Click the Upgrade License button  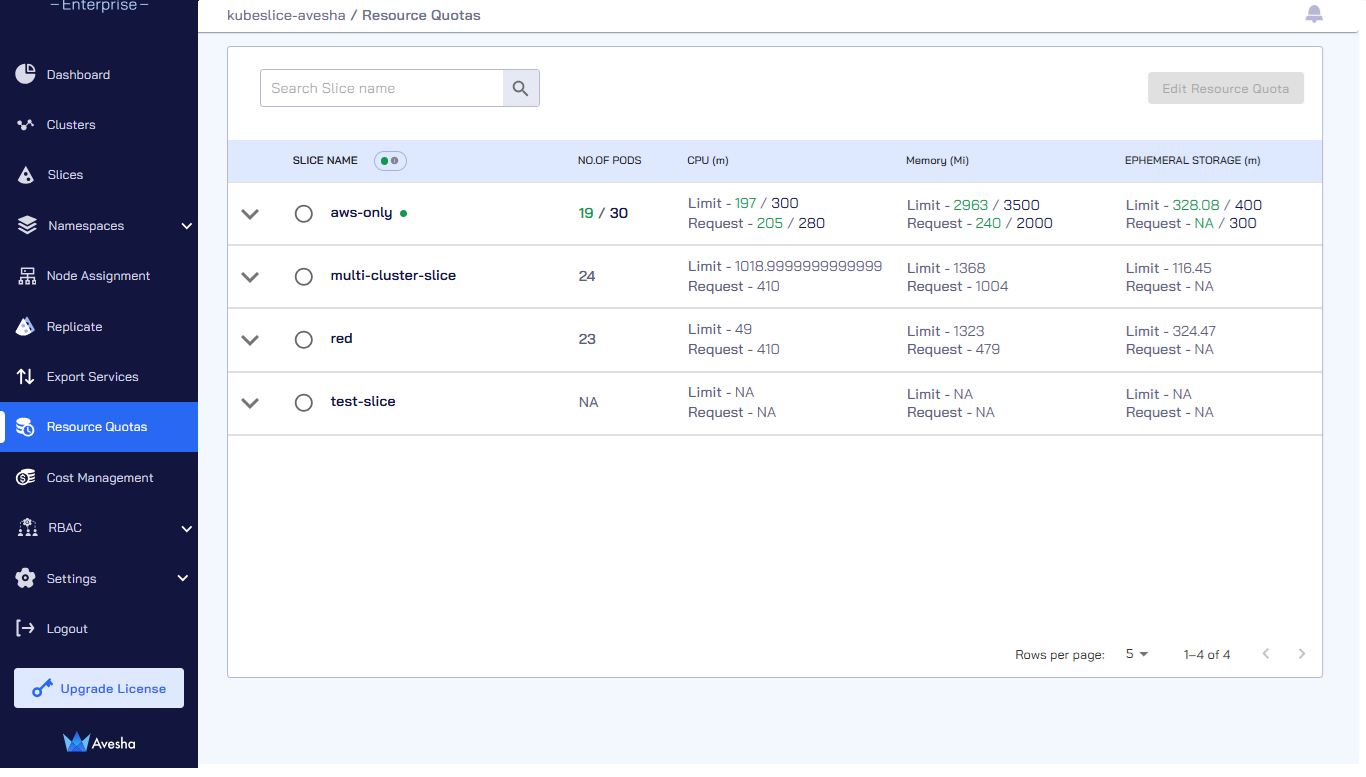coord(99,688)
